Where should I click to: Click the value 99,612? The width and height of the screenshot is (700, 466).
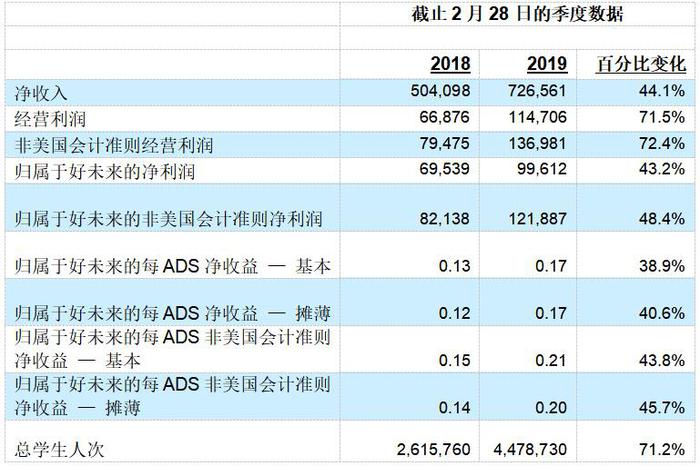pyautogui.click(x=542, y=169)
